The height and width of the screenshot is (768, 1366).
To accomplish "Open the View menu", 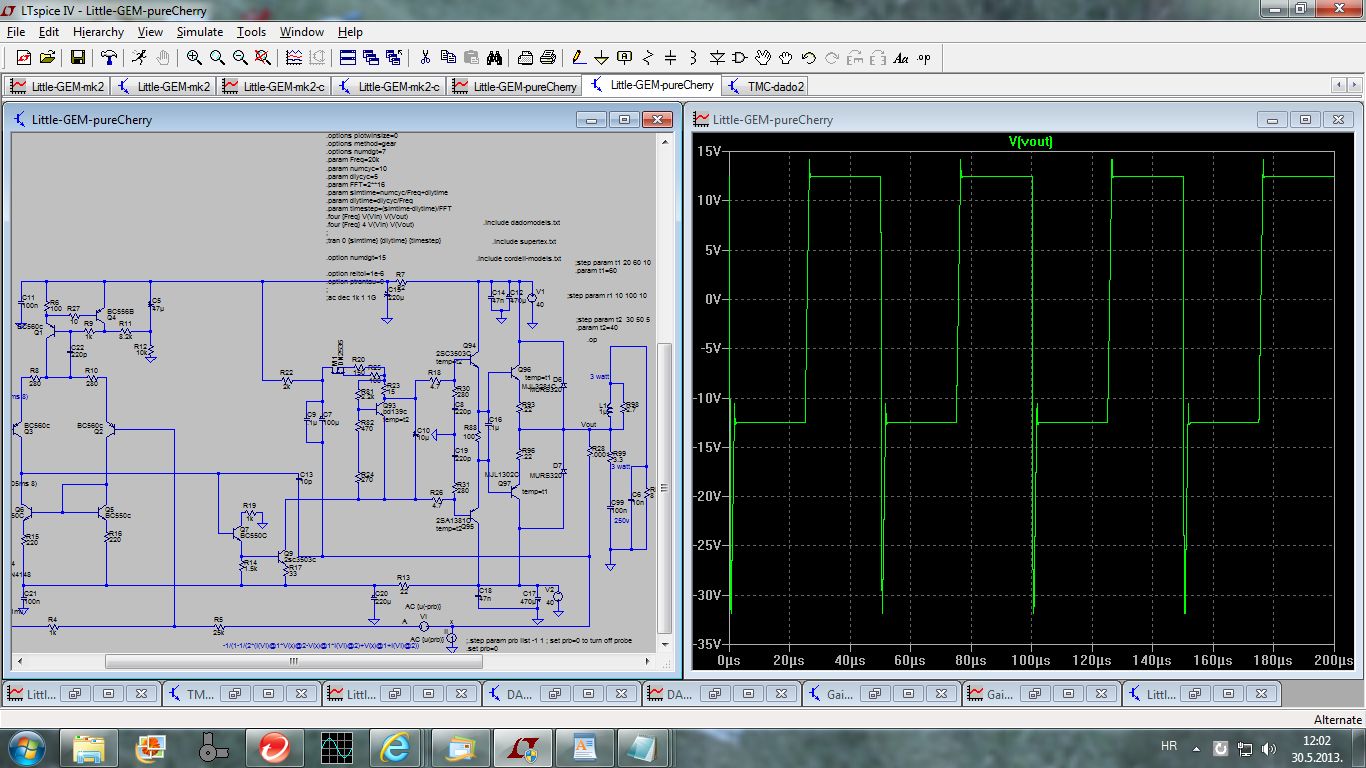I will 150,32.
